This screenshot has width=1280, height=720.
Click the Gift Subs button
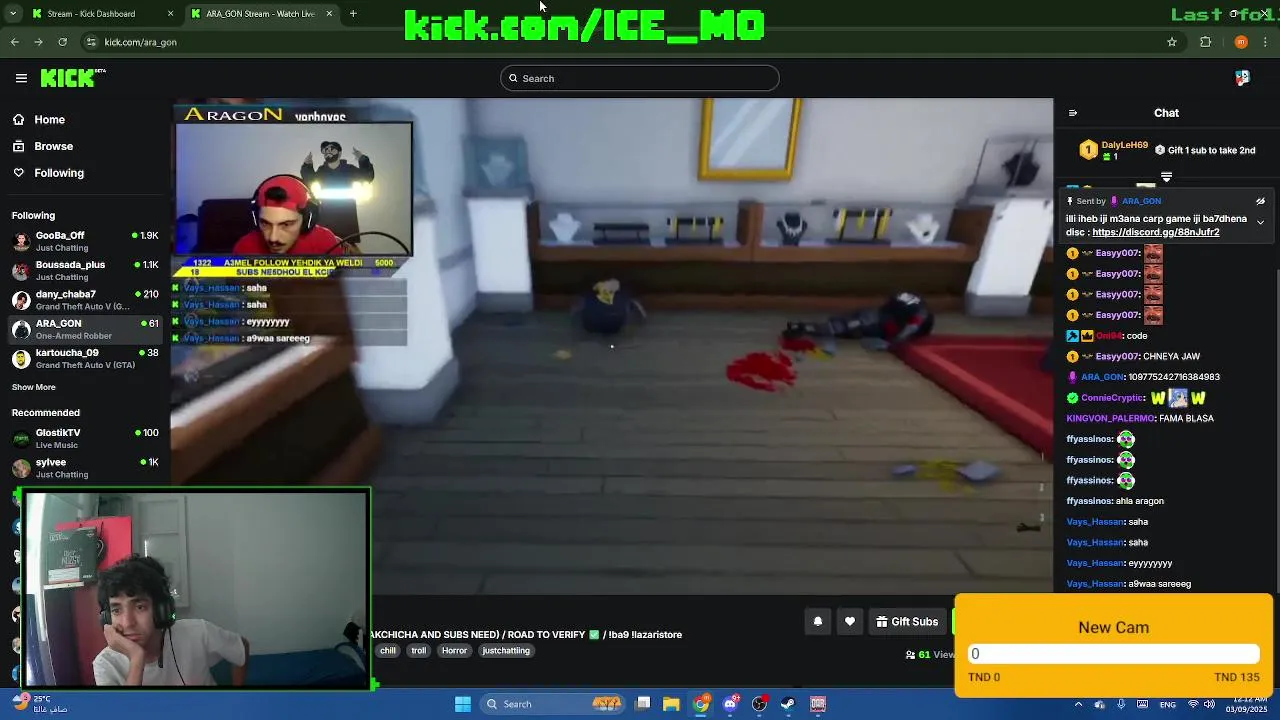click(907, 622)
